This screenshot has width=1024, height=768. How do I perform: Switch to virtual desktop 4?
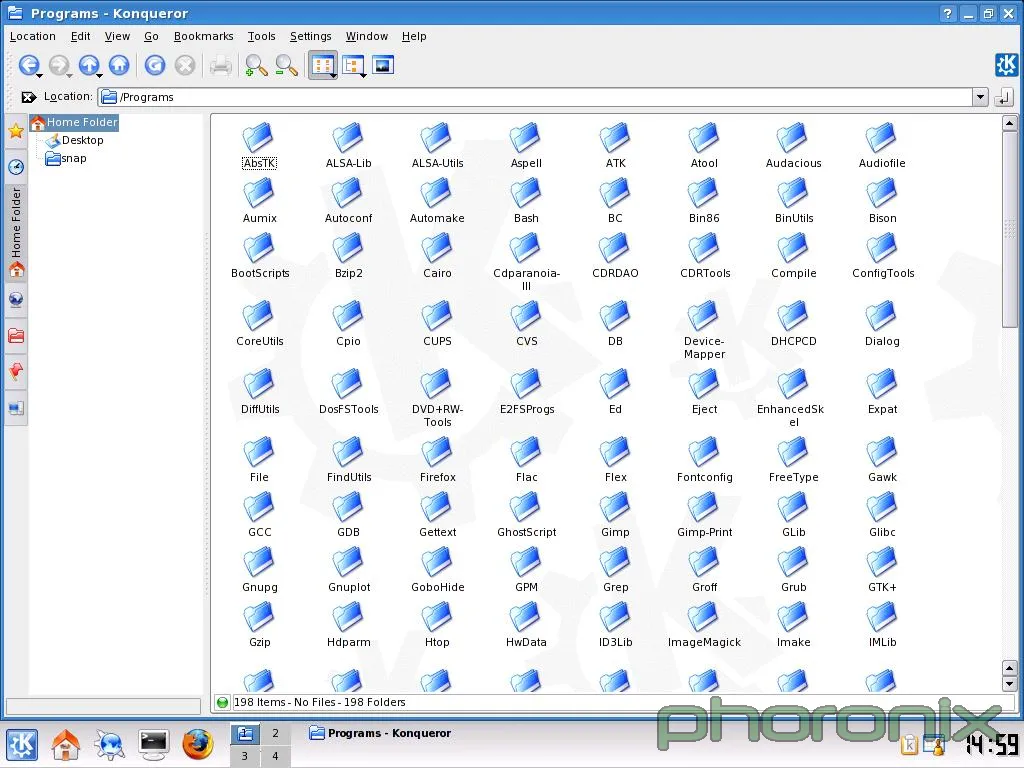click(x=276, y=756)
